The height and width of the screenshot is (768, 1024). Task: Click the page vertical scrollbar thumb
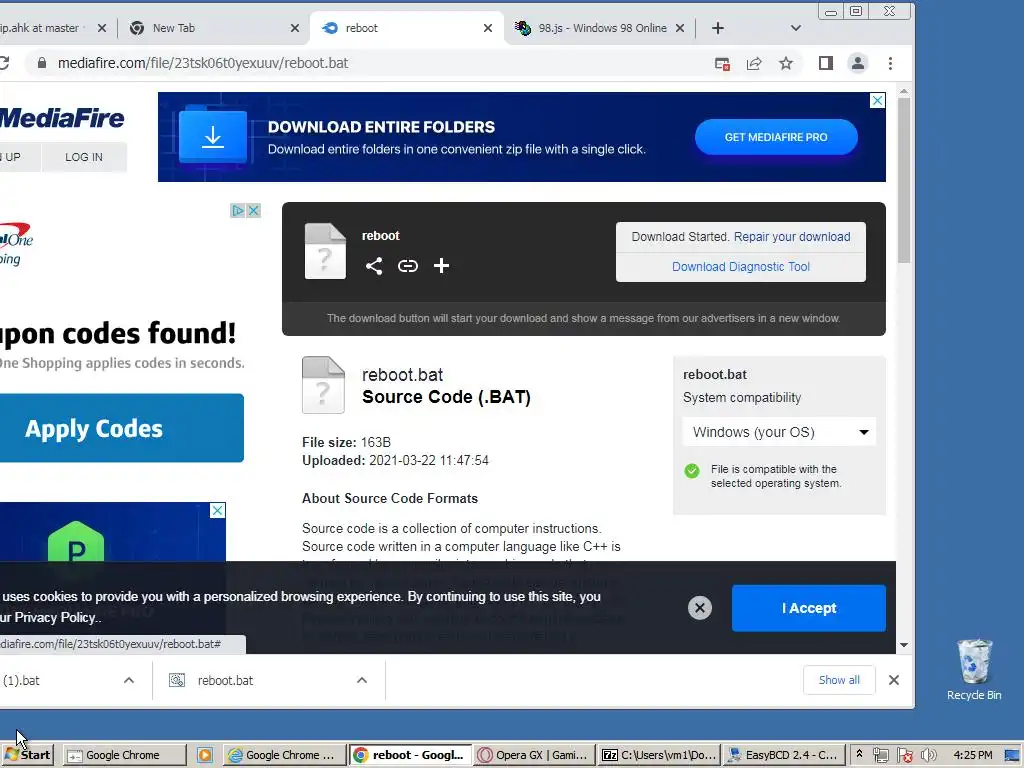coord(904,180)
